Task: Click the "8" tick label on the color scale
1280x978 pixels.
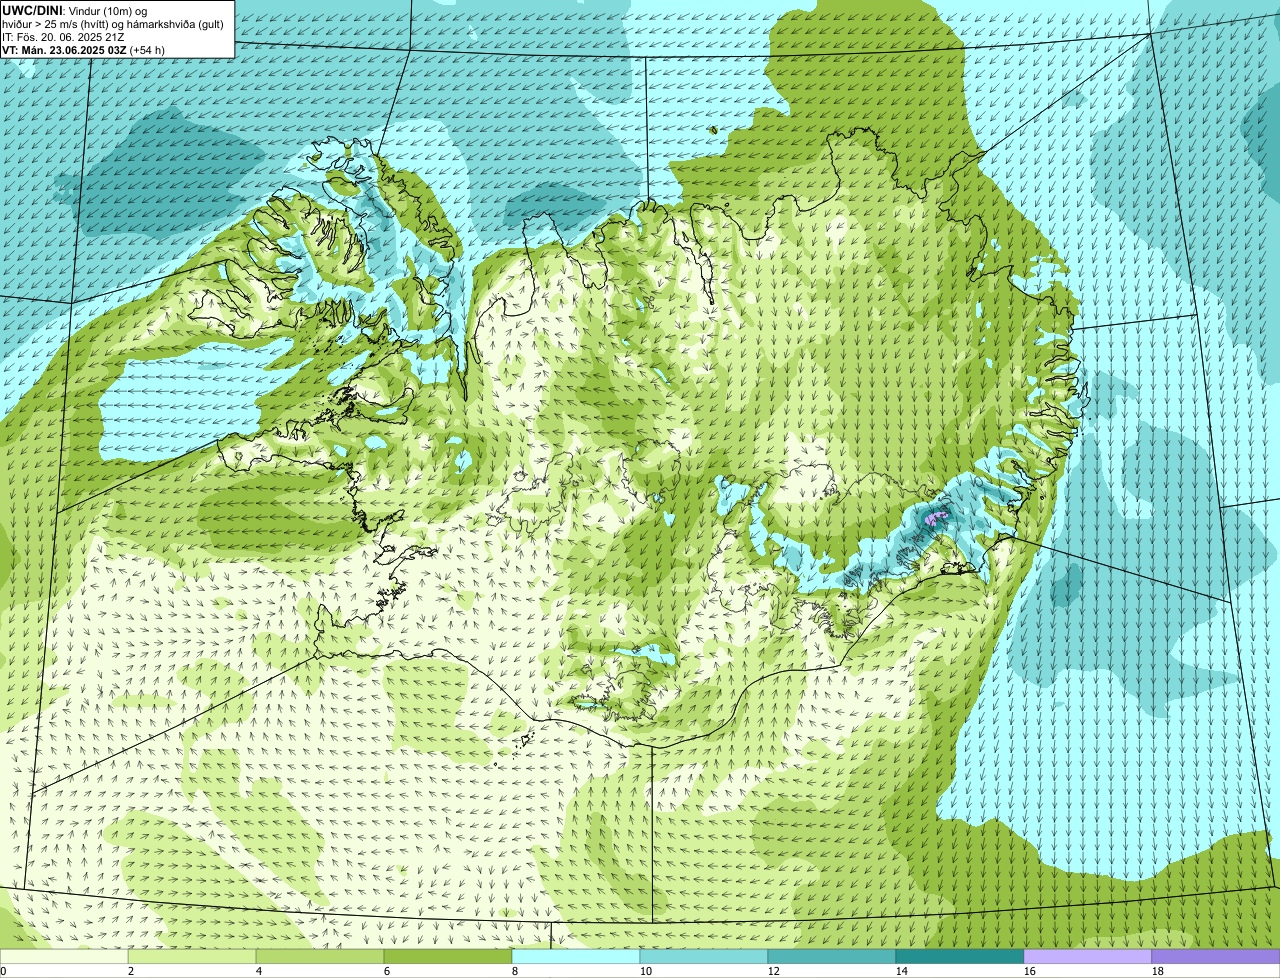Action: (x=515, y=971)
